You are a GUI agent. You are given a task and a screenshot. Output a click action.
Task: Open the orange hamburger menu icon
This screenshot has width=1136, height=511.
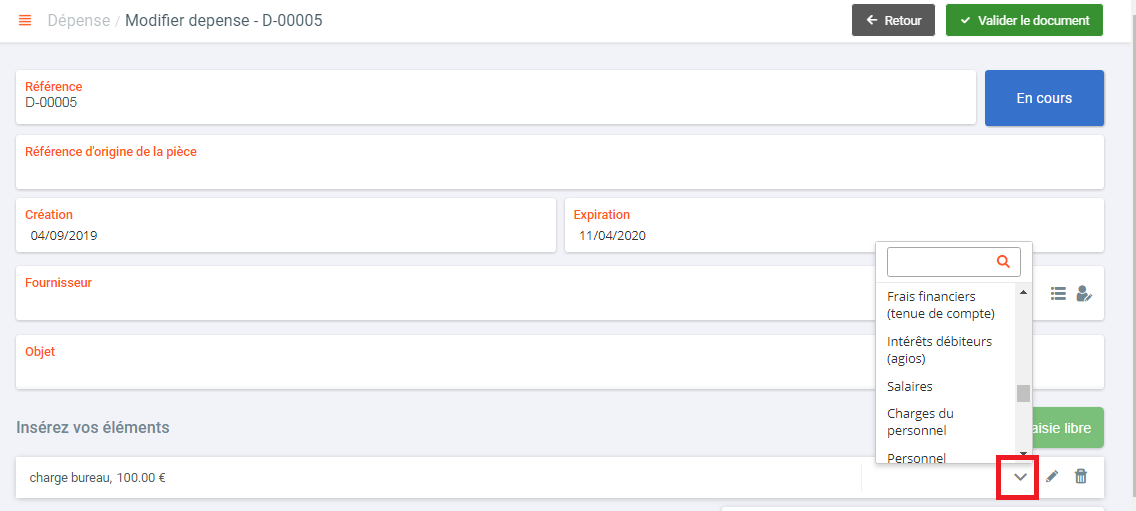click(25, 20)
